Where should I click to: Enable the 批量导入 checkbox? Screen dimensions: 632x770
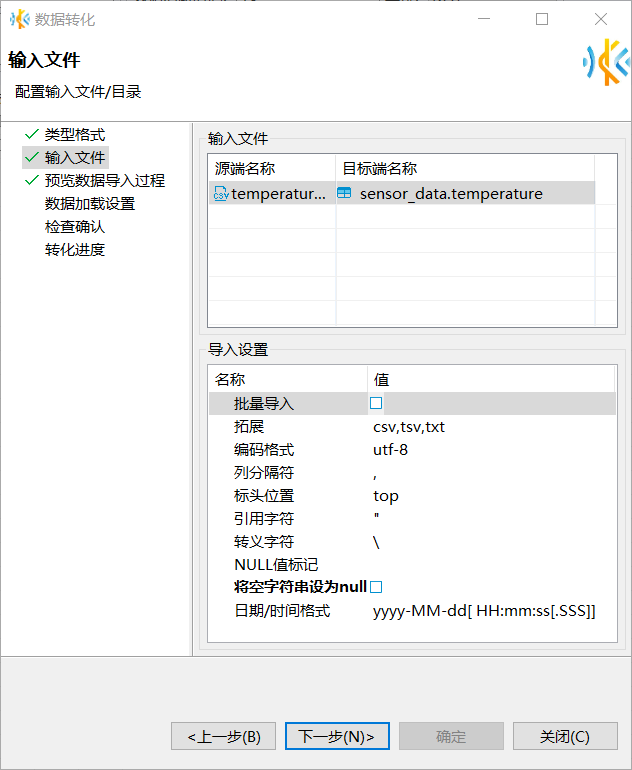coord(376,403)
